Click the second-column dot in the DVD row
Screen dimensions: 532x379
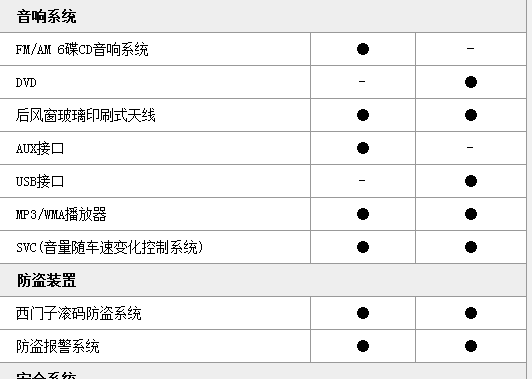pyautogui.click(x=471, y=82)
